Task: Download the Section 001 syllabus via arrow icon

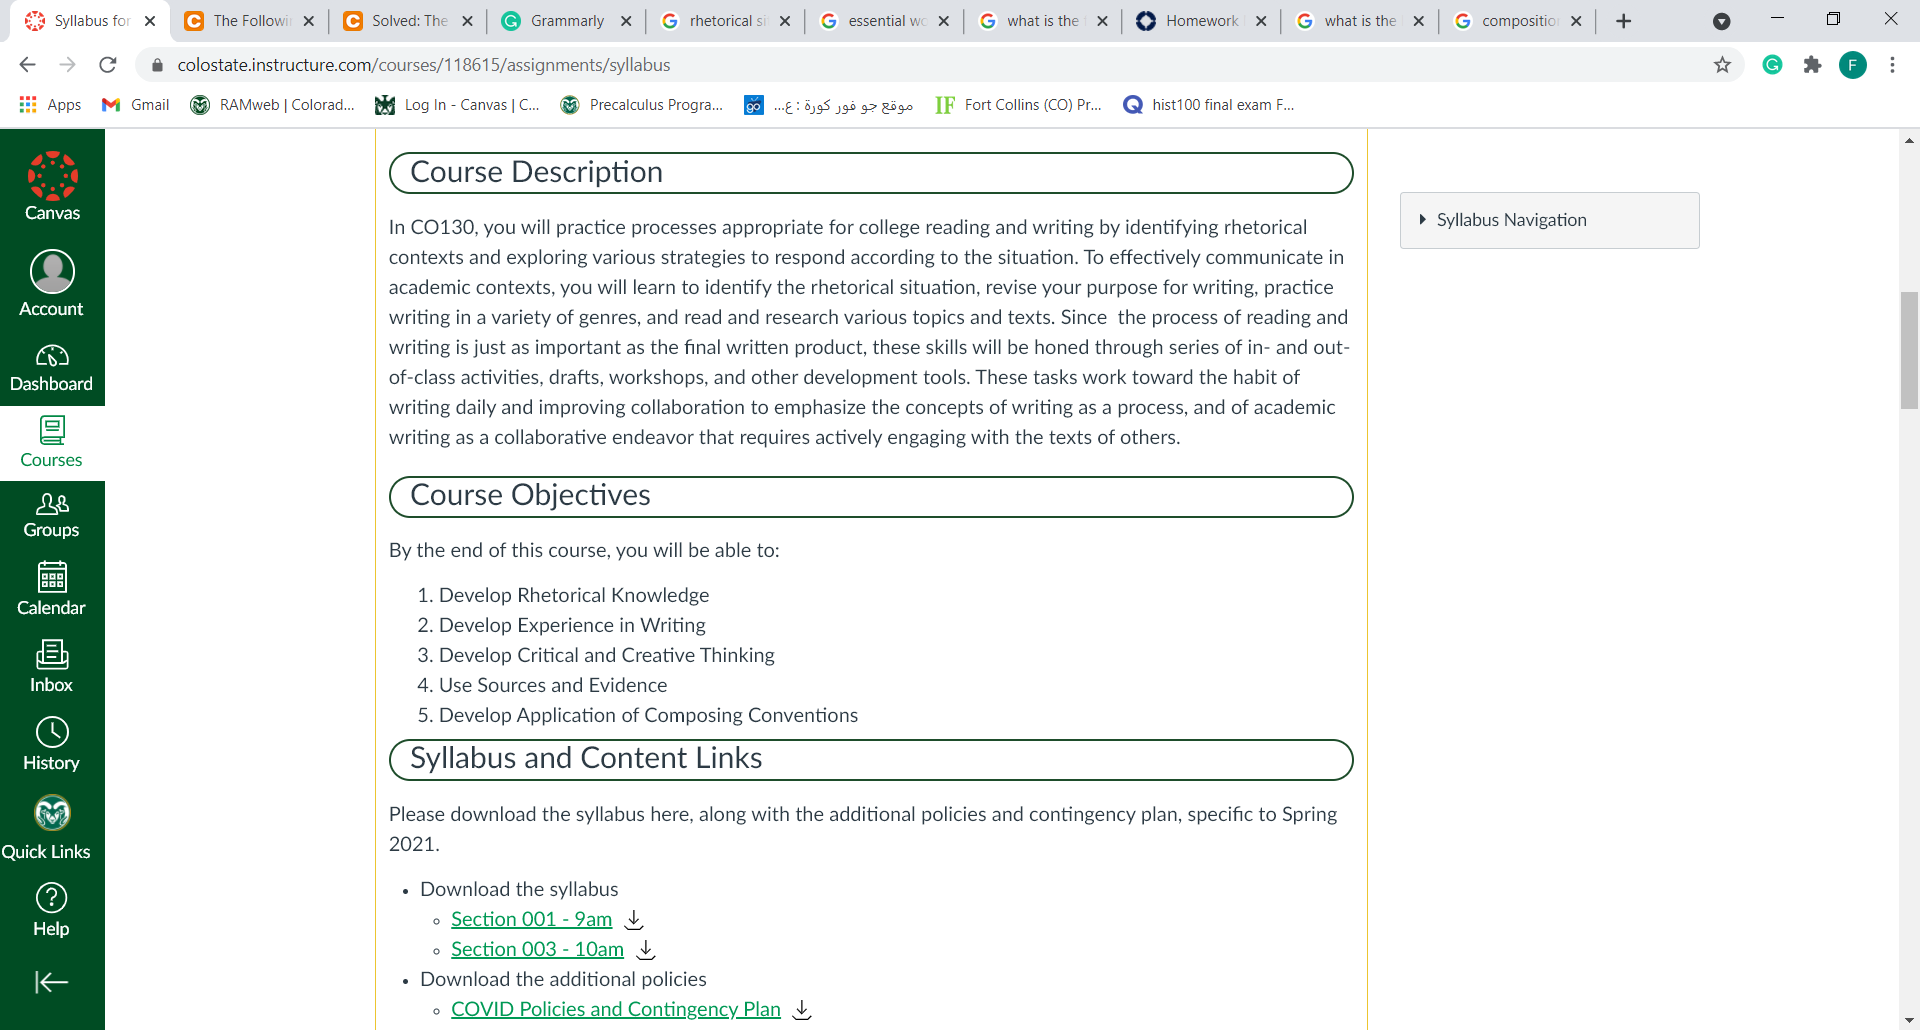Action: click(x=634, y=920)
